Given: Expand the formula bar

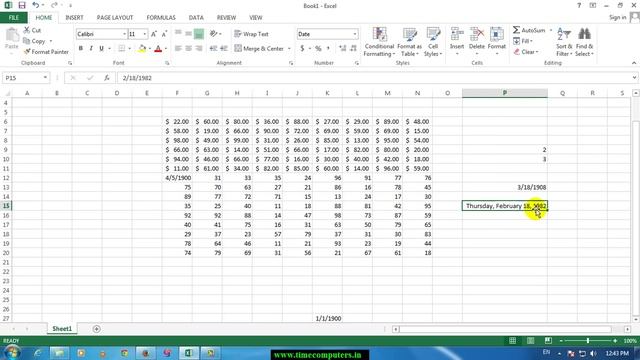Looking at the screenshot, I should click(634, 78).
